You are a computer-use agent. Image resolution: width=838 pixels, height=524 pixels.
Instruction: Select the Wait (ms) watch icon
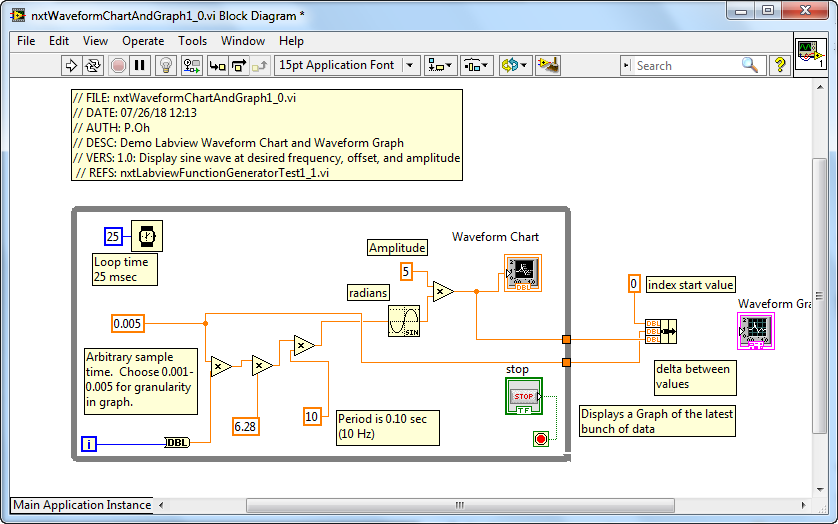coord(147,236)
